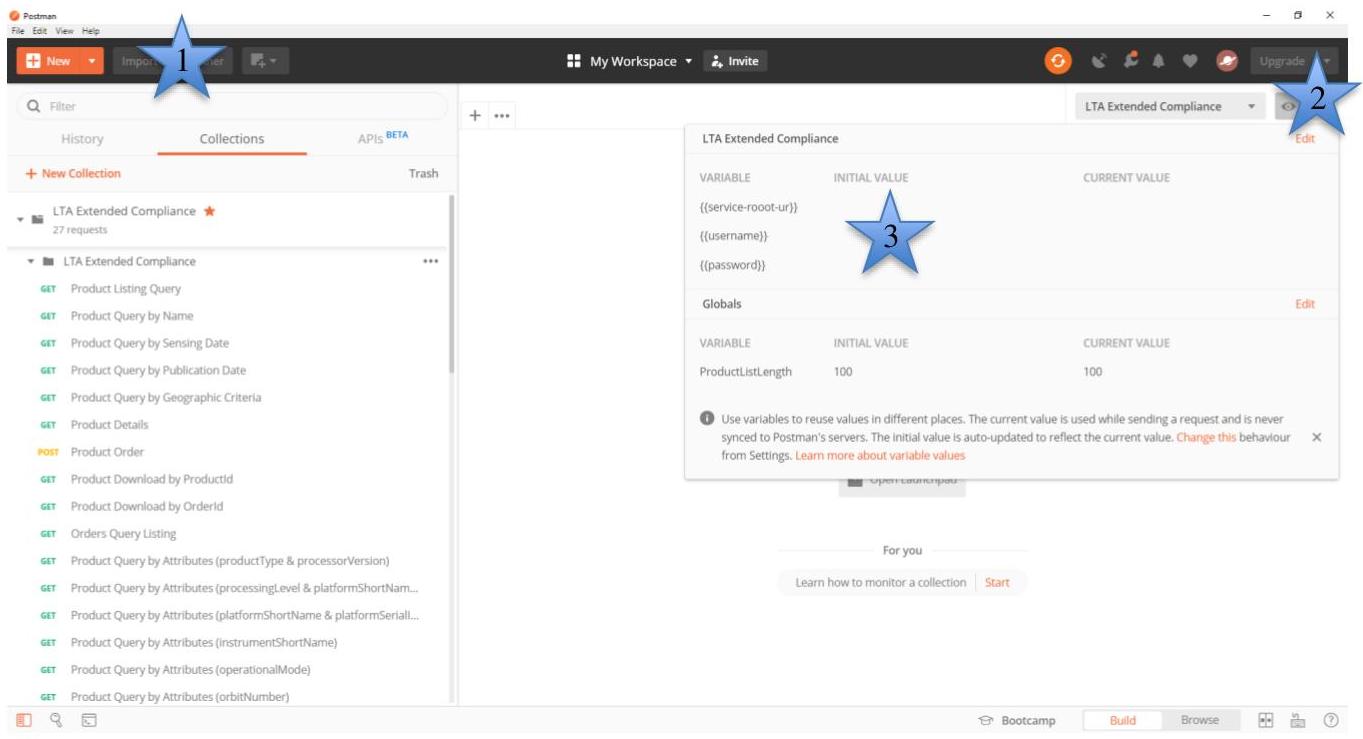1363x739 pixels.
Task: Click the orange sync status icon
Action: click(1057, 61)
